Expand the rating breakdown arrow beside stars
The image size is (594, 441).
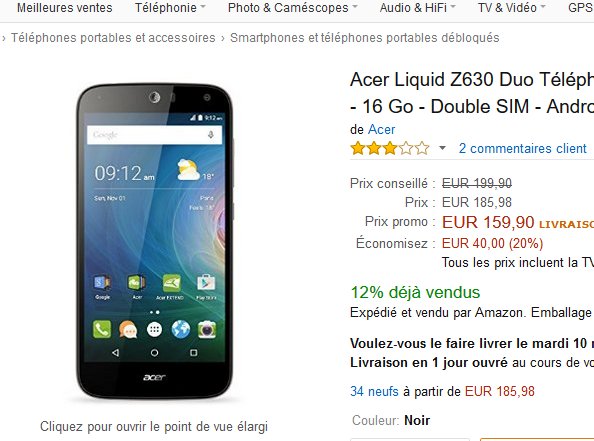pos(442,148)
